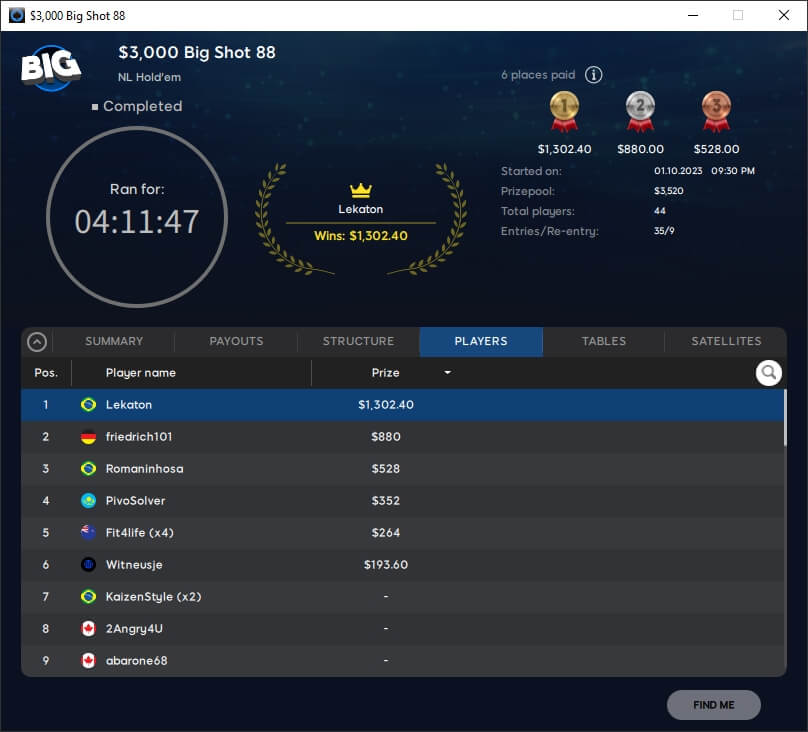Image resolution: width=808 pixels, height=732 pixels.
Task: Select player name Witneusje
Action: (134, 565)
